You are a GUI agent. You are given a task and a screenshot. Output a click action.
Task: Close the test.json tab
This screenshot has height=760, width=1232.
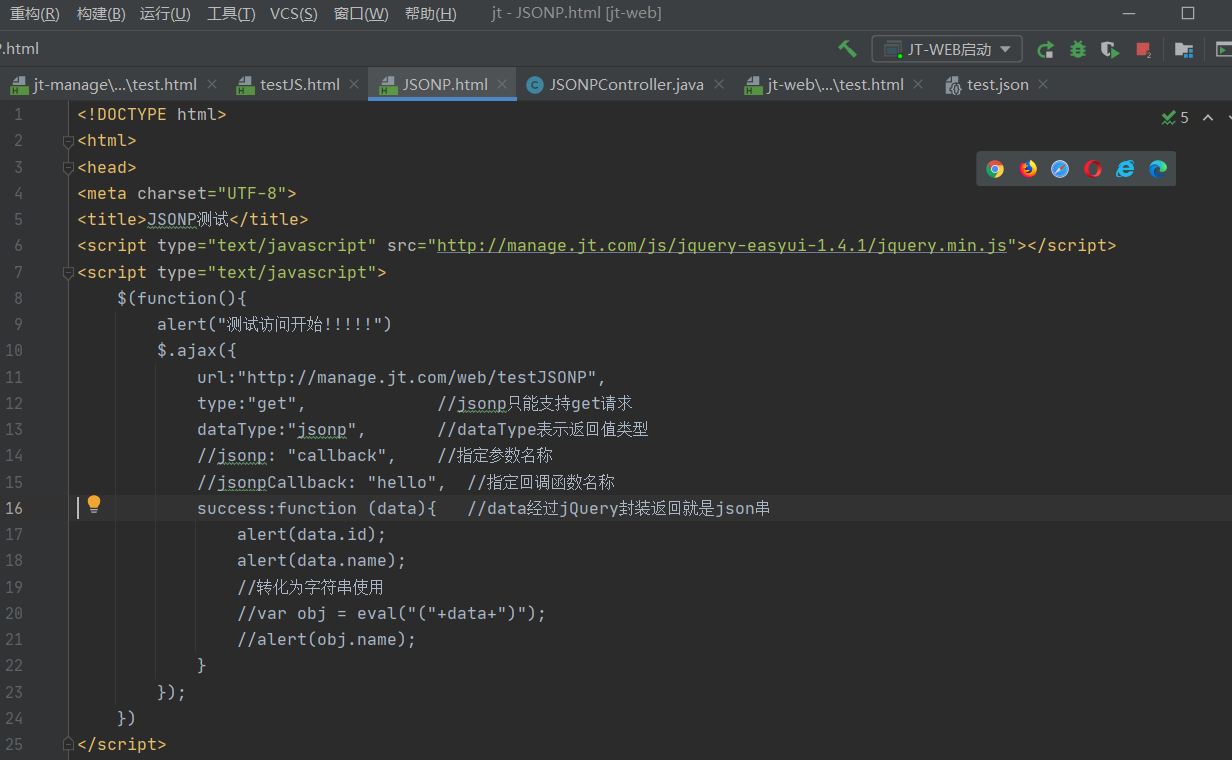[x=1043, y=85]
